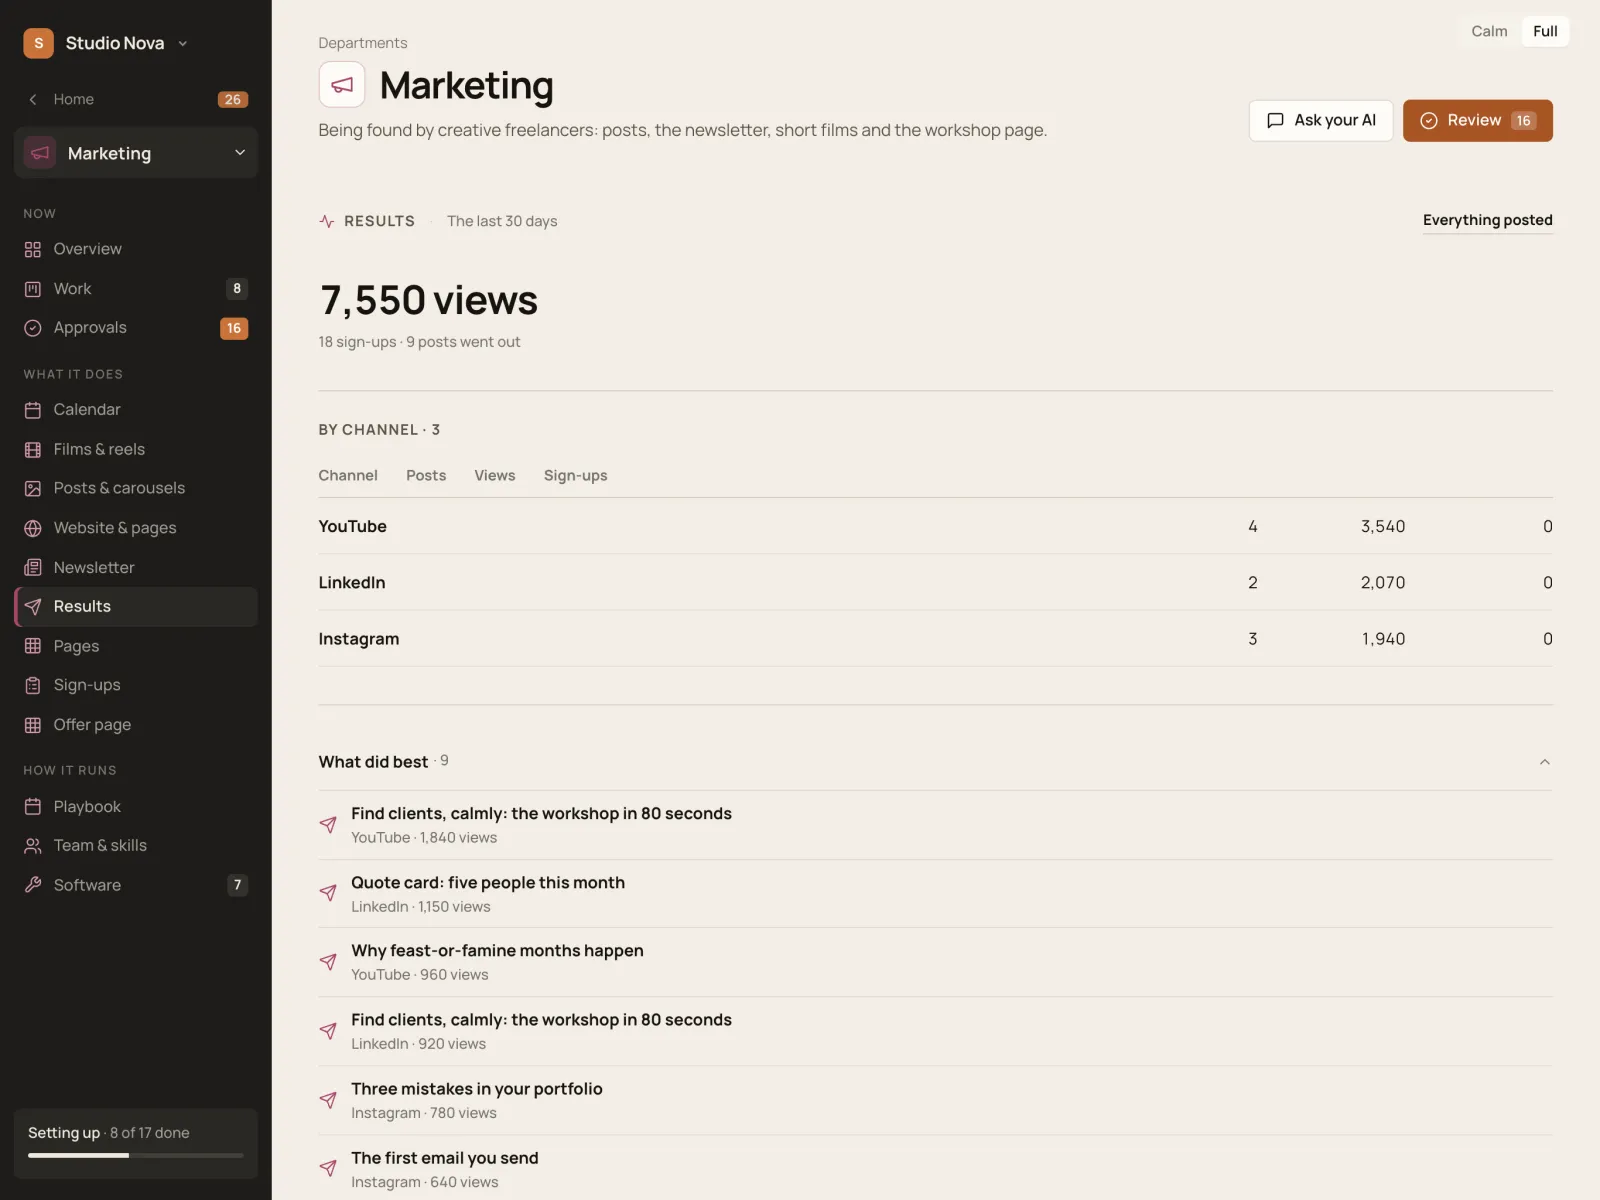Expand the Marketing department selector

pyautogui.click(x=136, y=153)
